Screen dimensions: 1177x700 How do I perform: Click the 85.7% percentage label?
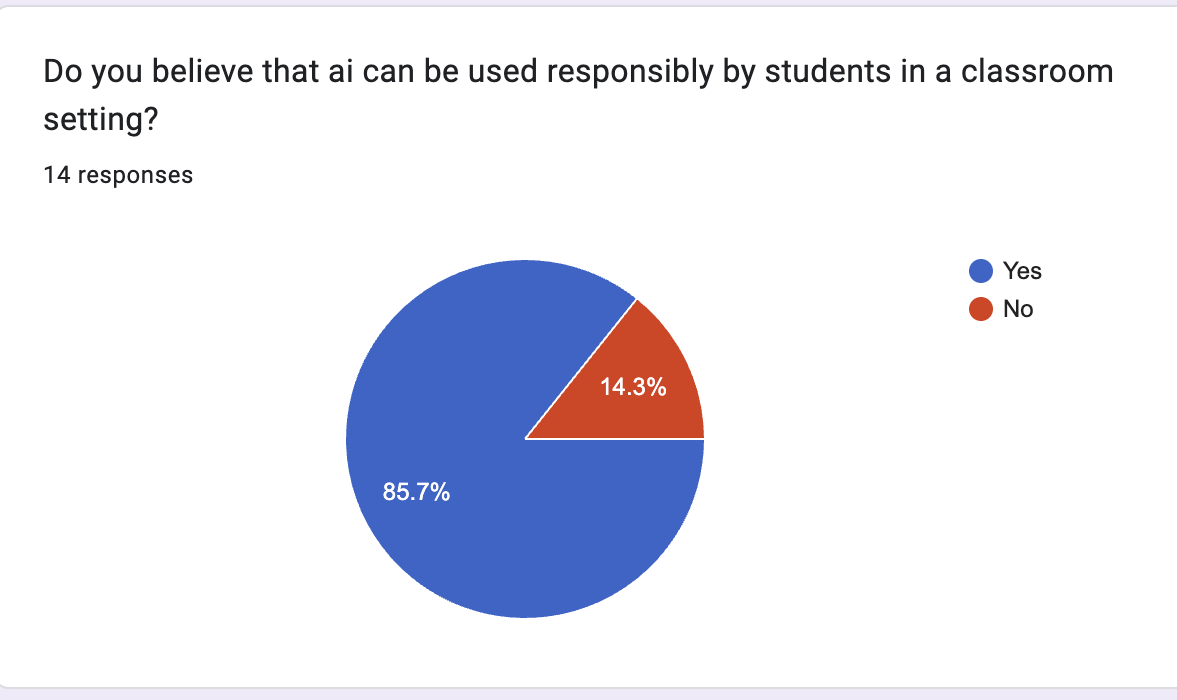tap(416, 492)
